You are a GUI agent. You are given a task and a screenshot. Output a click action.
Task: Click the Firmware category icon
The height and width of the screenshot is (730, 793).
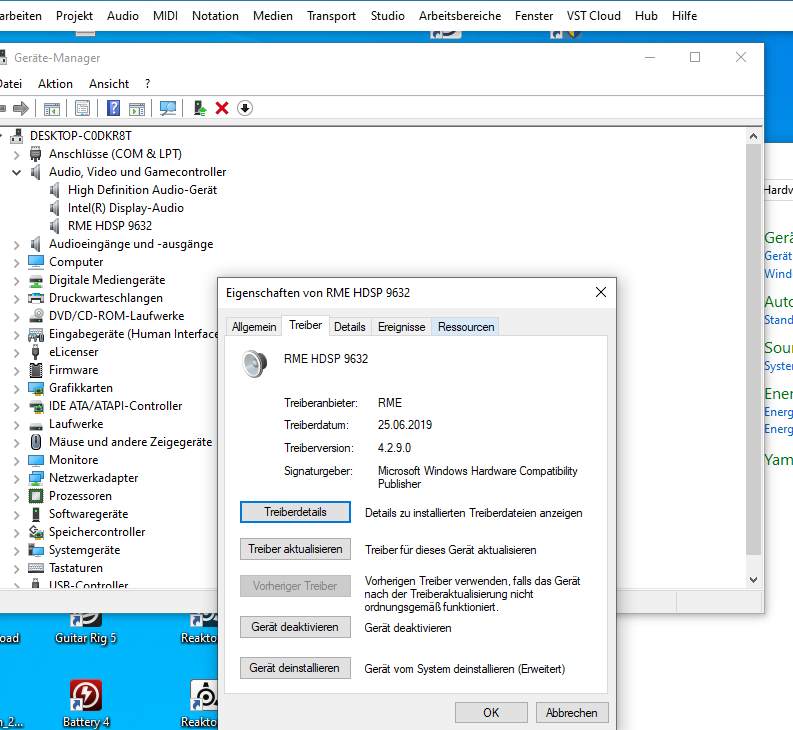tap(36, 370)
